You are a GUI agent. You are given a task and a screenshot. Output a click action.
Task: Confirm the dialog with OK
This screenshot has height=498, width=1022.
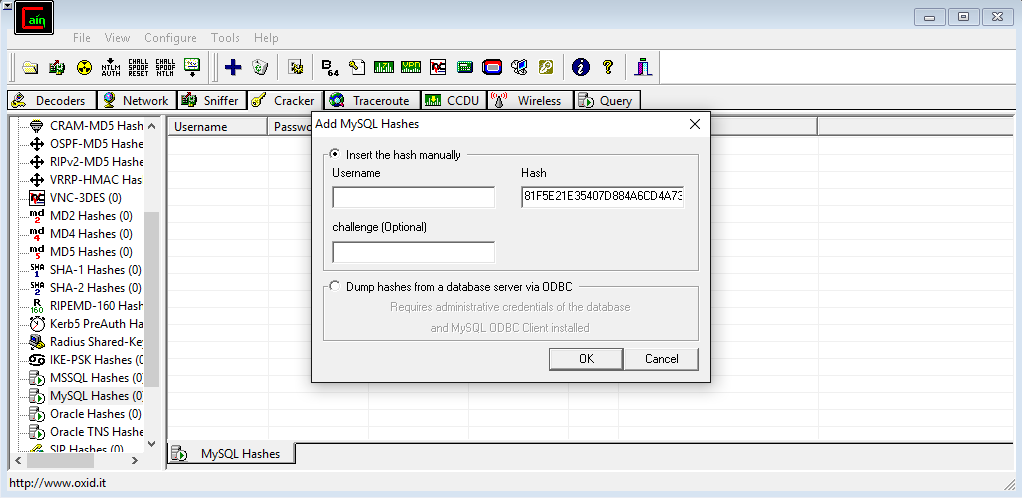[x=586, y=359]
